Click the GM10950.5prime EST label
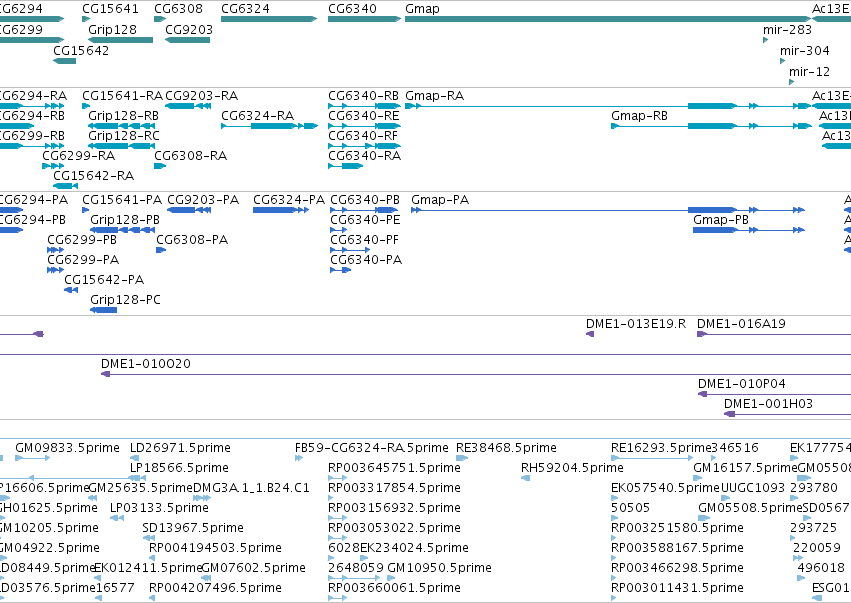The image size is (851, 603). (x=439, y=568)
